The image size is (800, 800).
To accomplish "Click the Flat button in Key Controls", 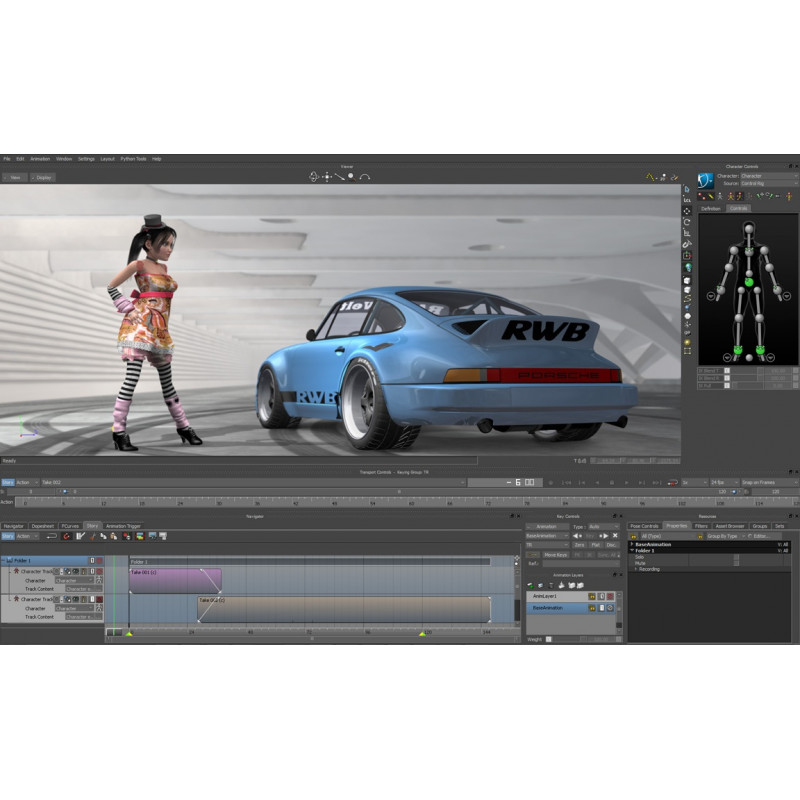I will tap(596, 545).
